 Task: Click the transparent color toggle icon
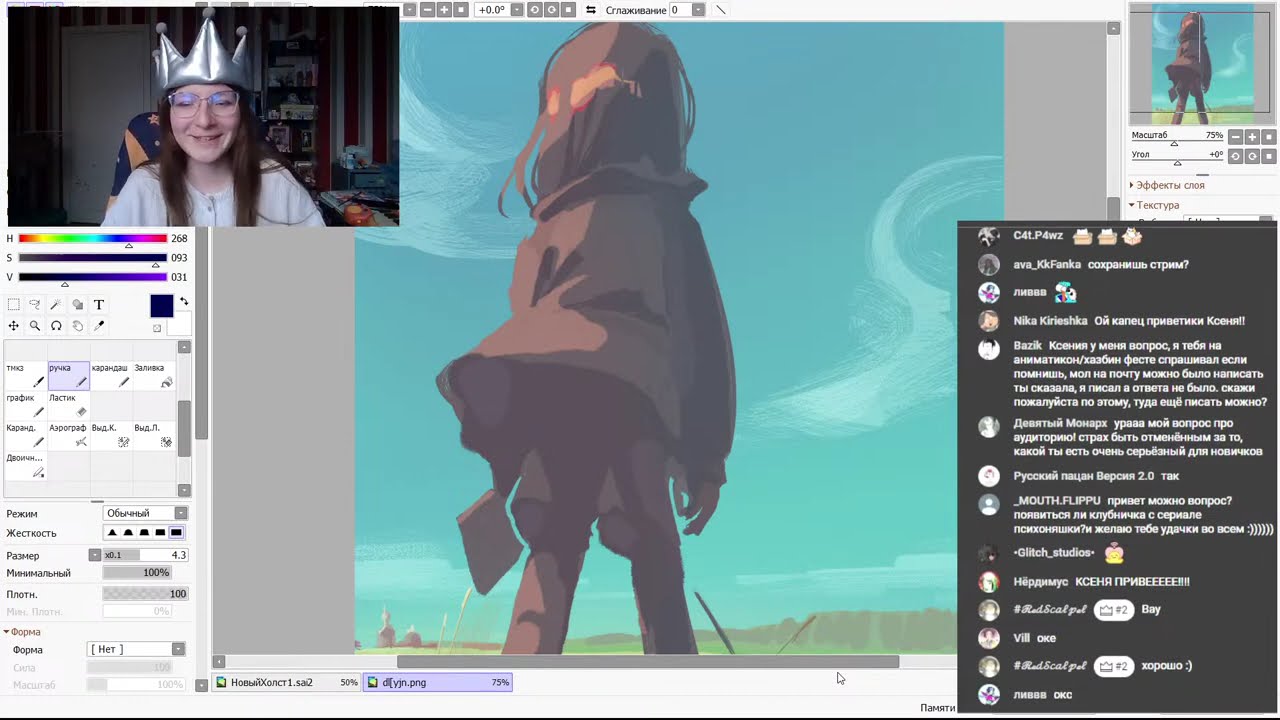click(157, 328)
